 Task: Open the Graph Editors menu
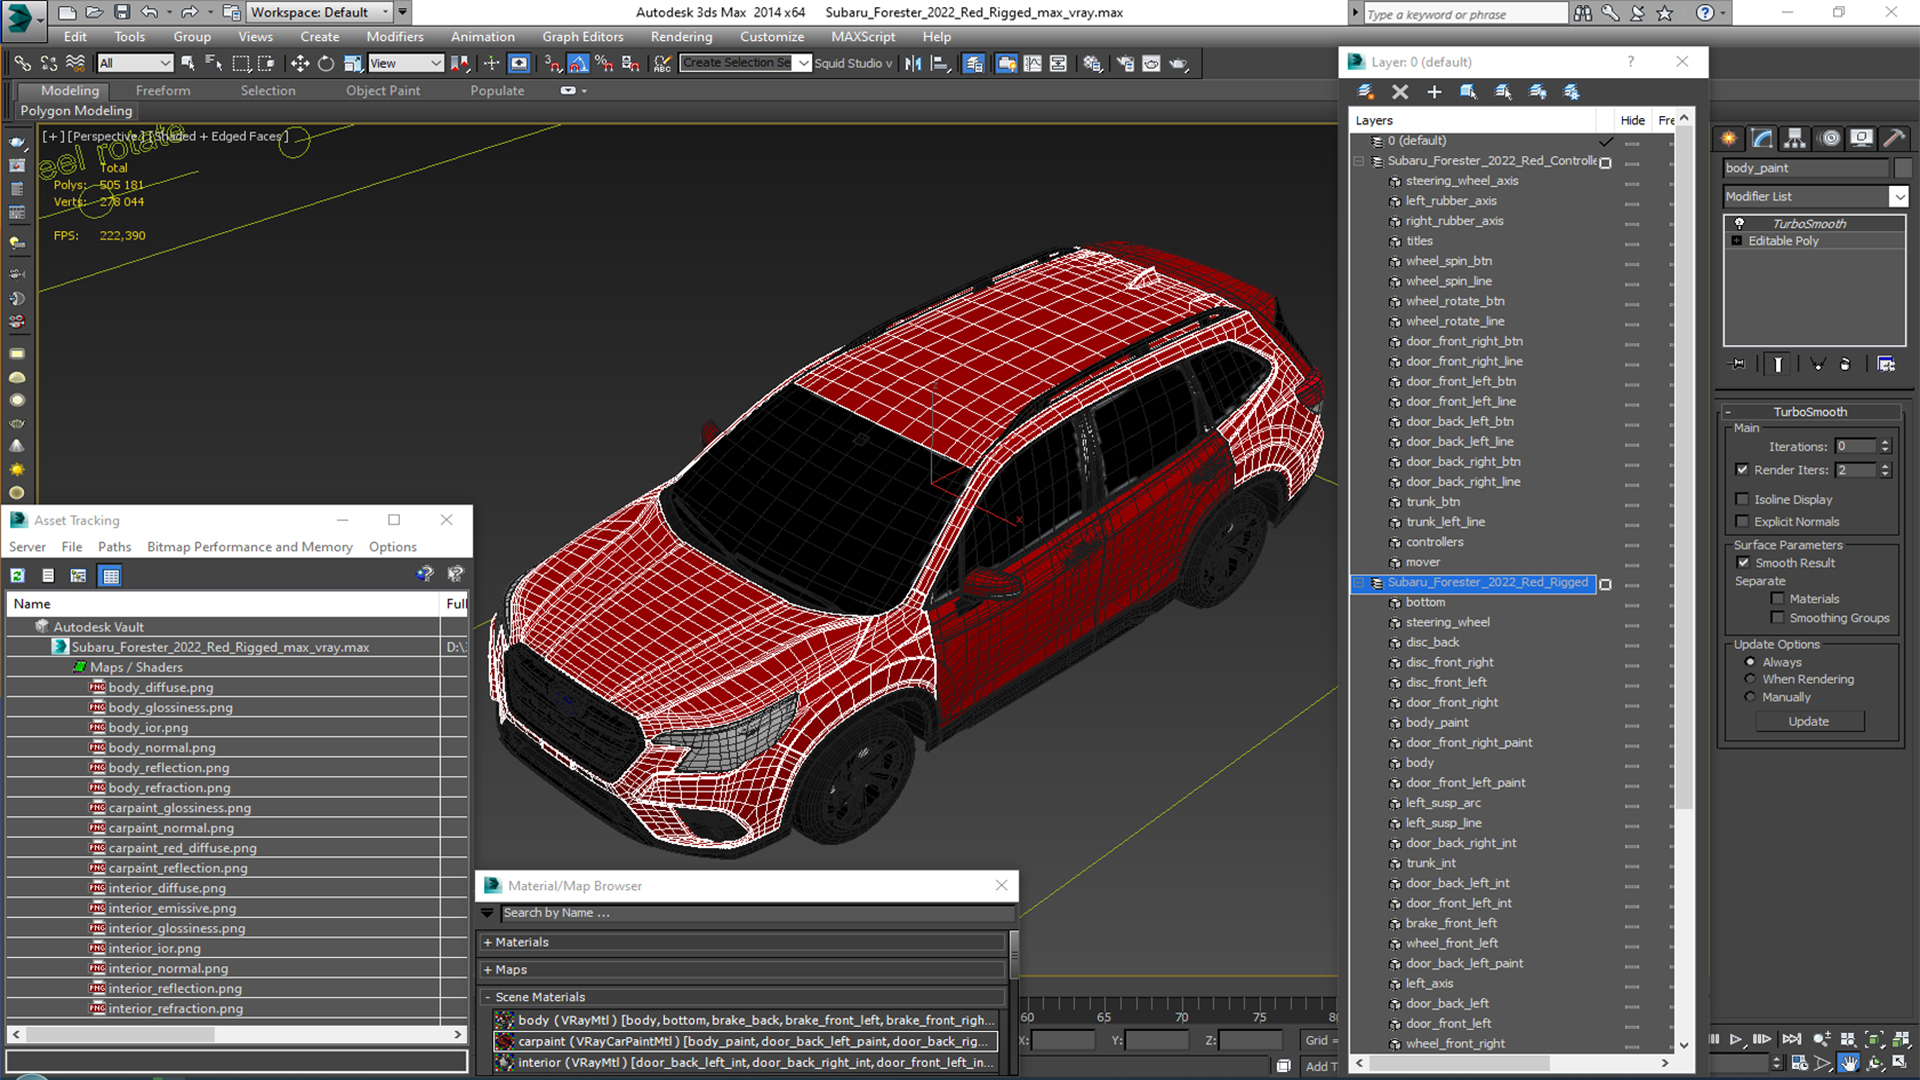[x=583, y=37]
